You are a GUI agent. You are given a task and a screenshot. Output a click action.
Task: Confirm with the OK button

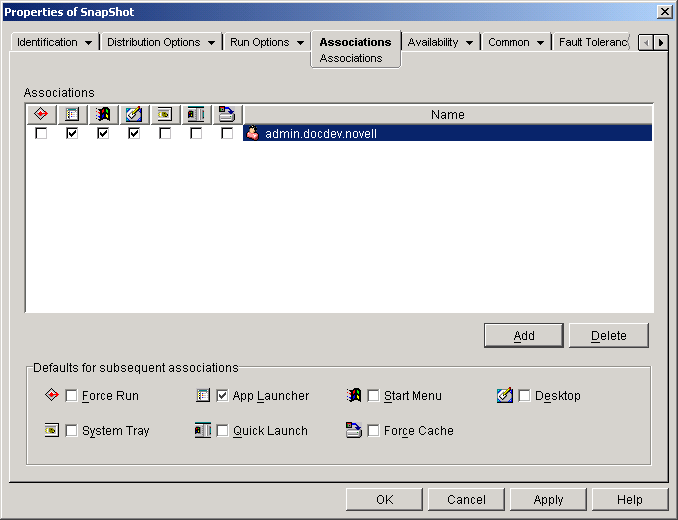click(x=384, y=500)
